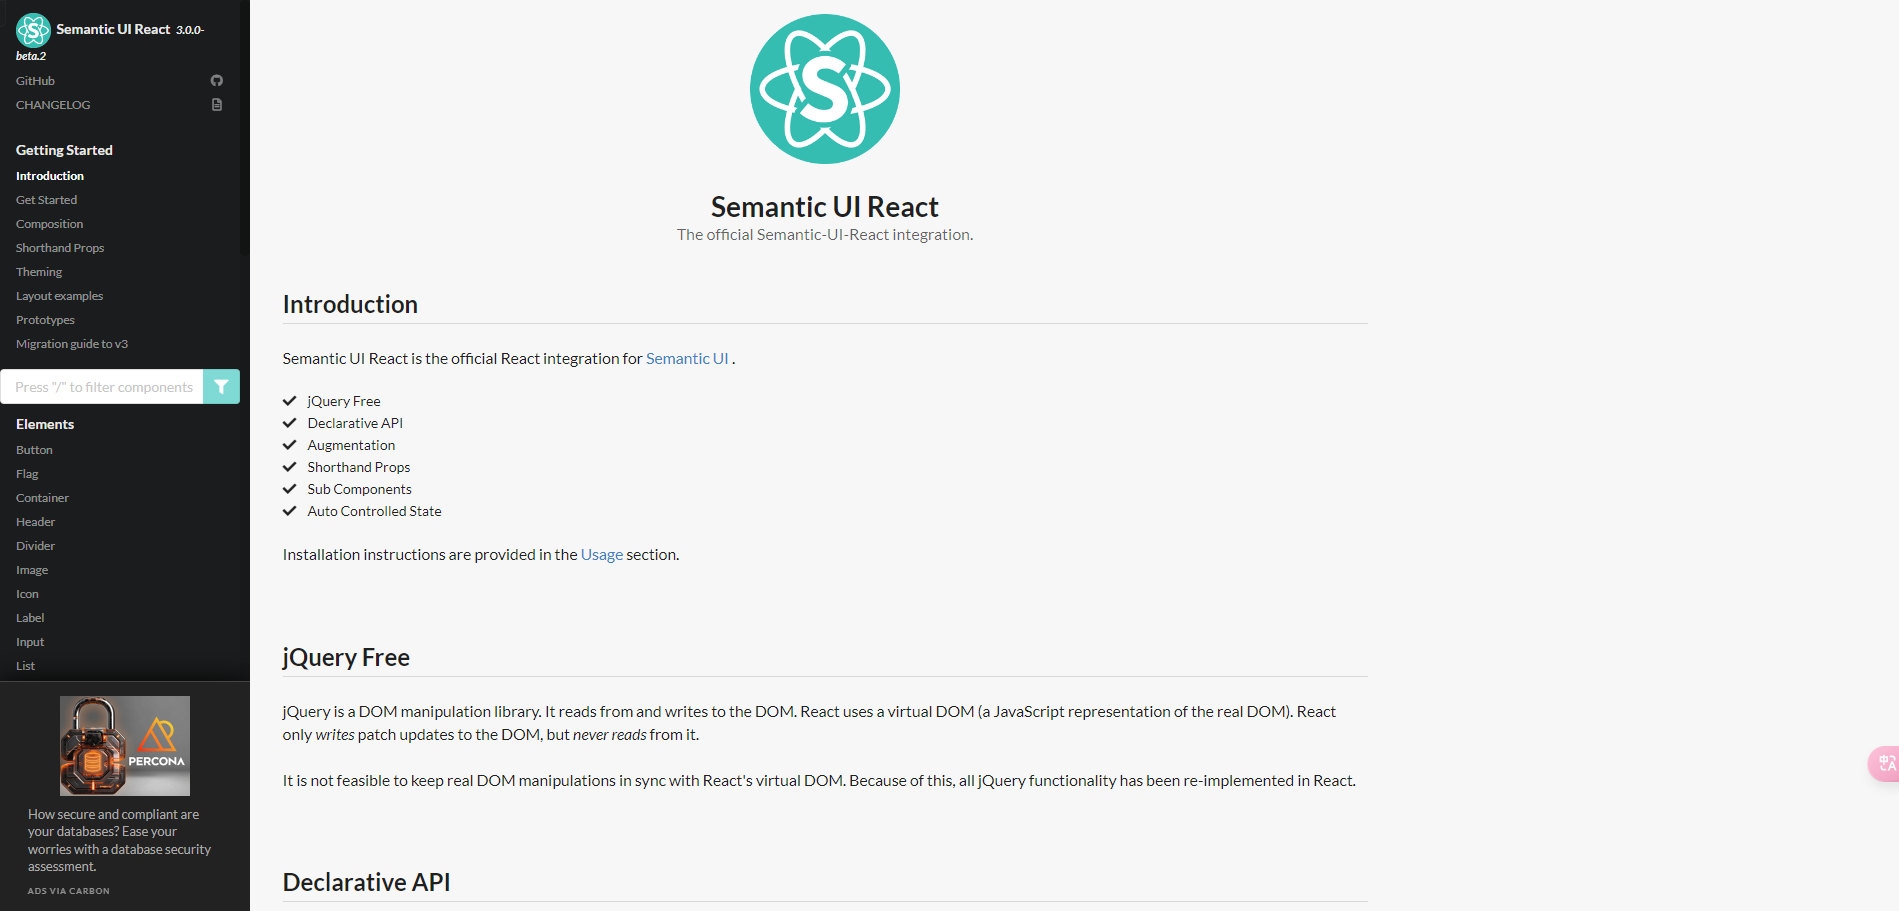Click the ADS VIA CARBON label

(67, 890)
